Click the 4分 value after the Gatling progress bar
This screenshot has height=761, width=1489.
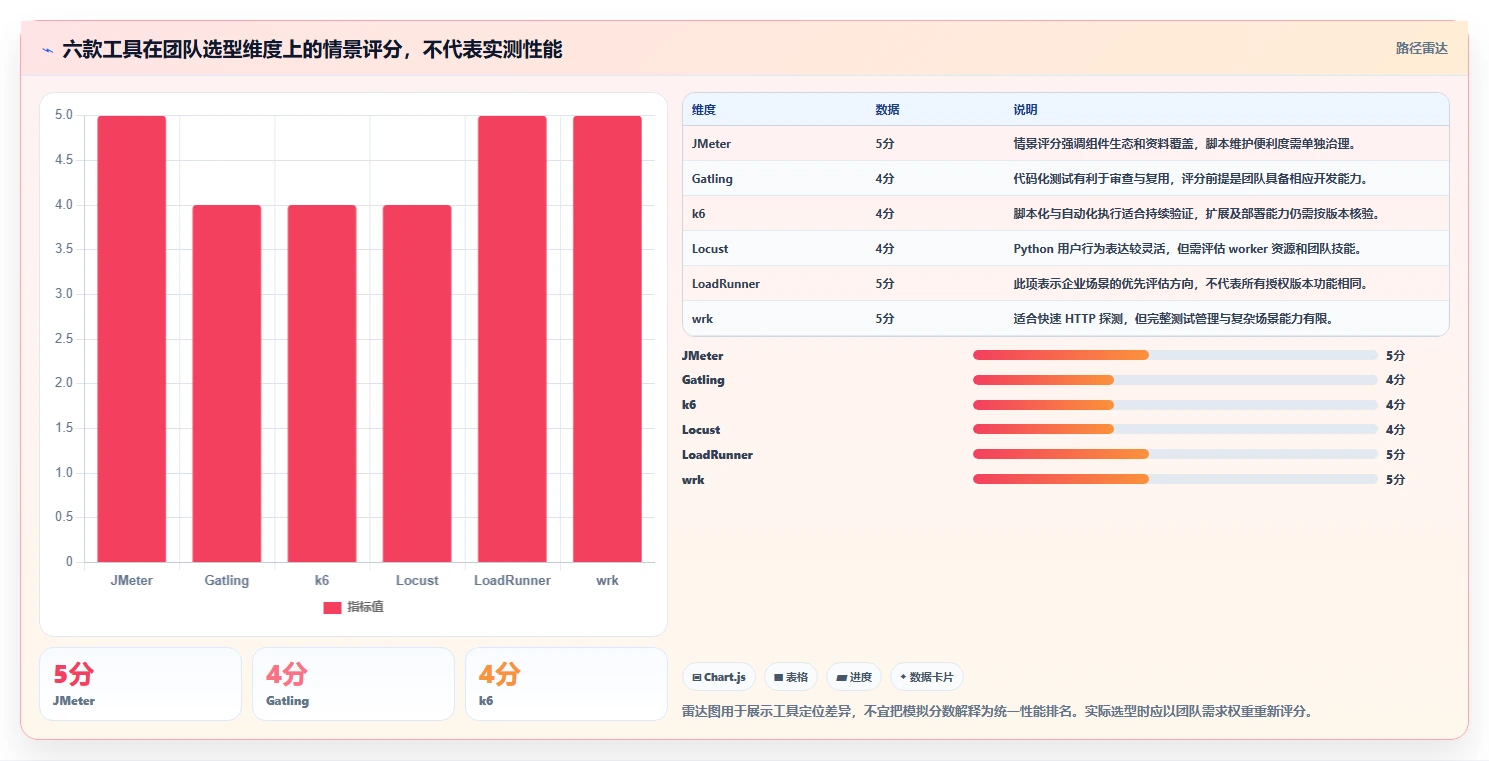[x=1396, y=380]
